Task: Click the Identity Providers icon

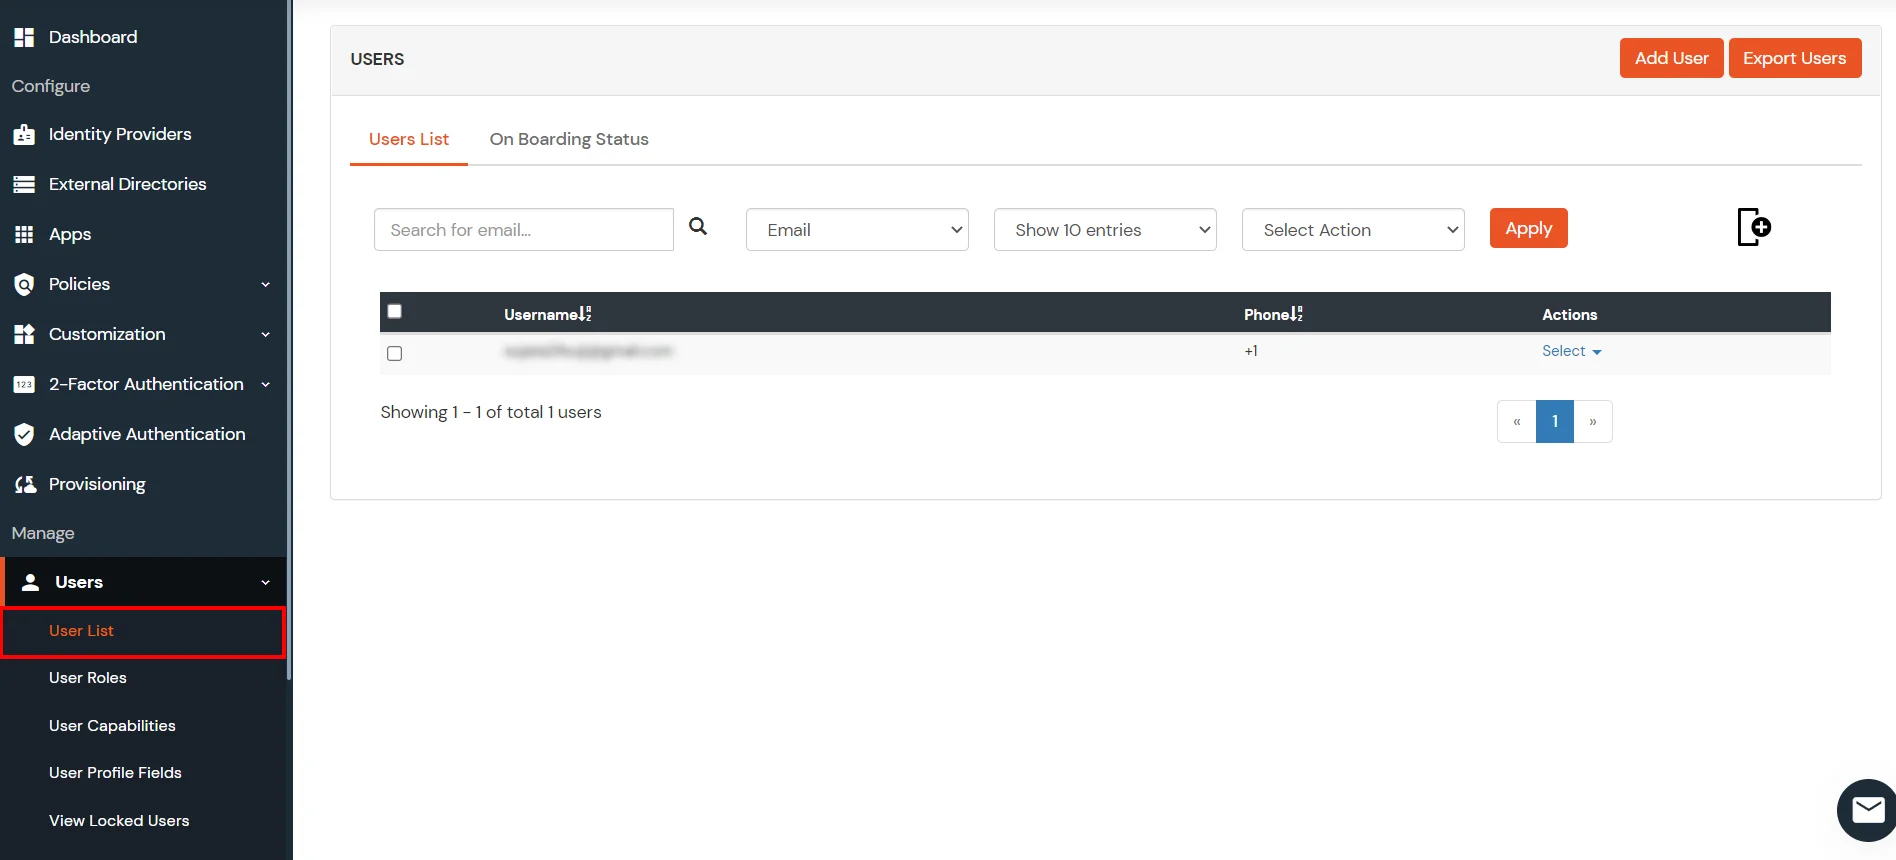Action: 24,134
